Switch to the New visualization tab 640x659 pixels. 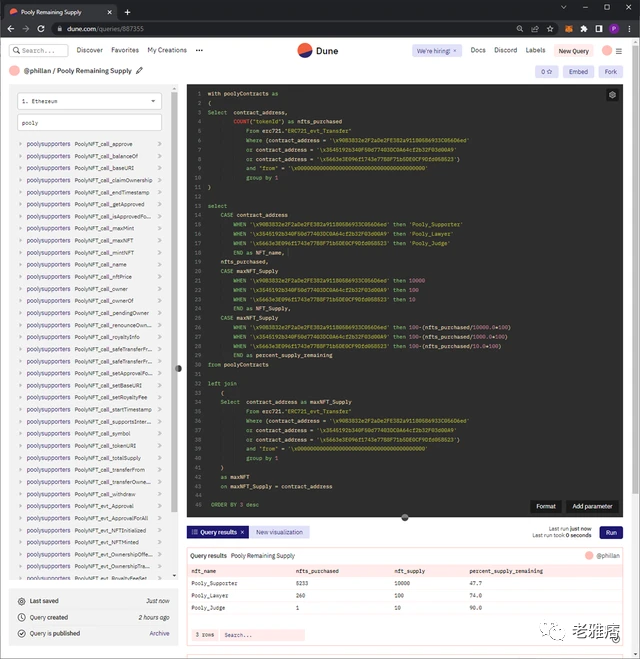click(279, 532)
